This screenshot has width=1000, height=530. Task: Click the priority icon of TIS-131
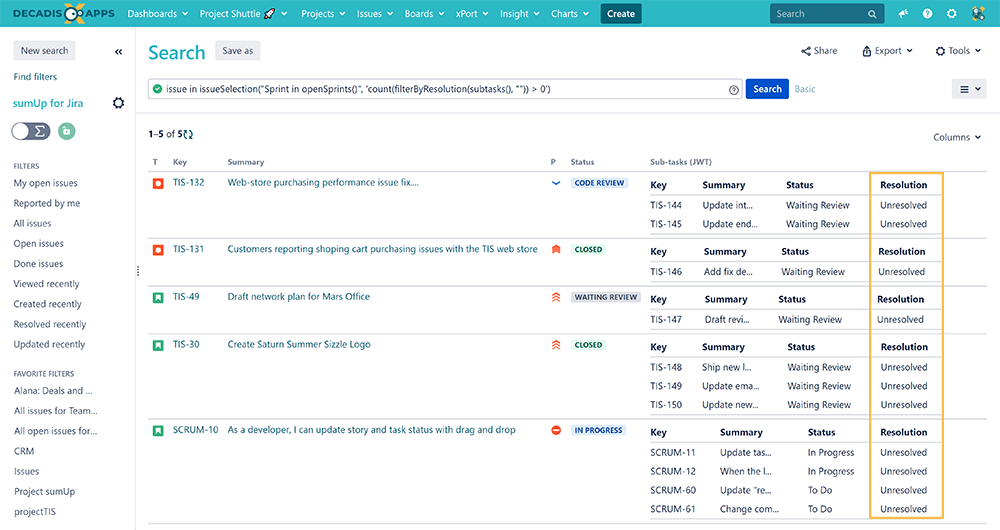pos(555,249)
